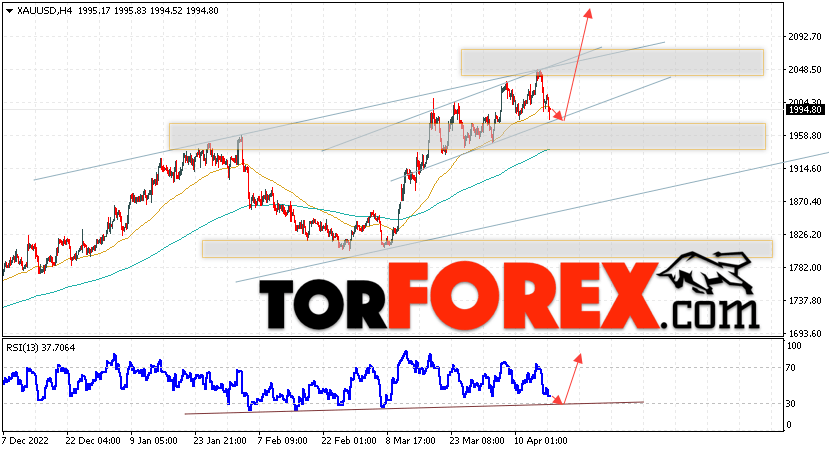Click the 22 Feb 01:00 time label
The image size is (829, 452).
349,440
